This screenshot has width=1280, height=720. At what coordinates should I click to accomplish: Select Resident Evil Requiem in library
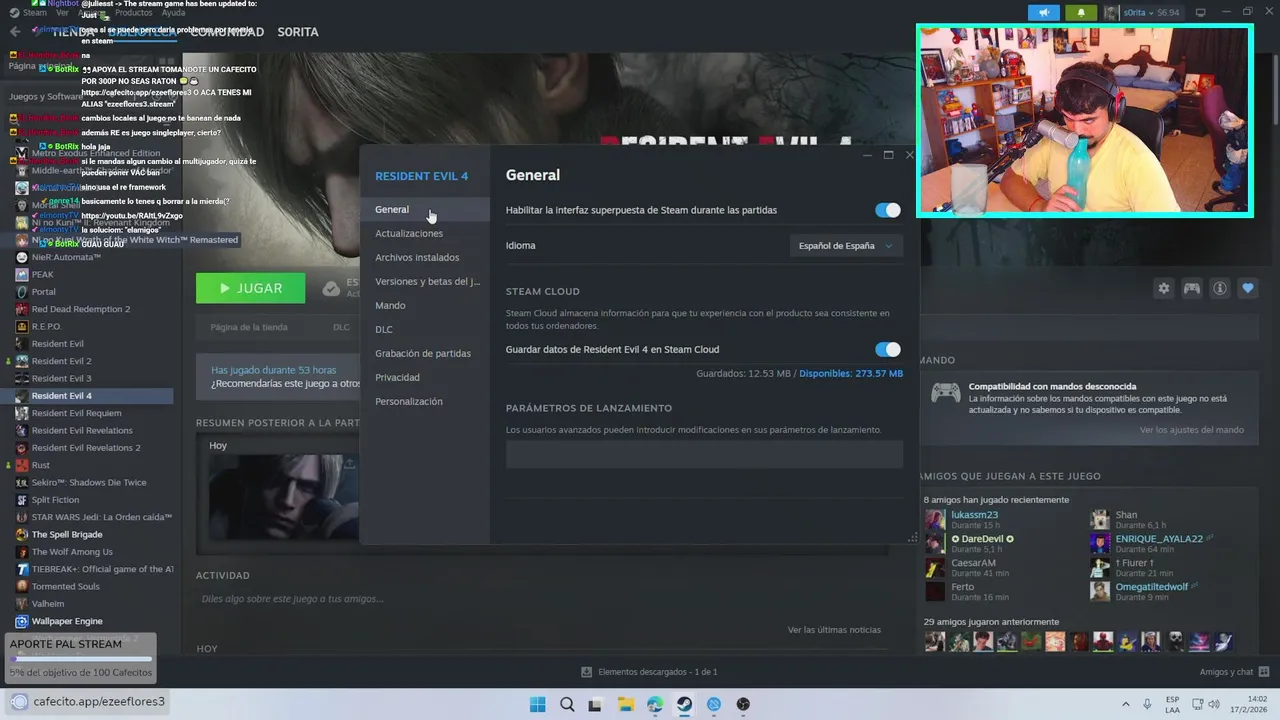pos(76,413)
